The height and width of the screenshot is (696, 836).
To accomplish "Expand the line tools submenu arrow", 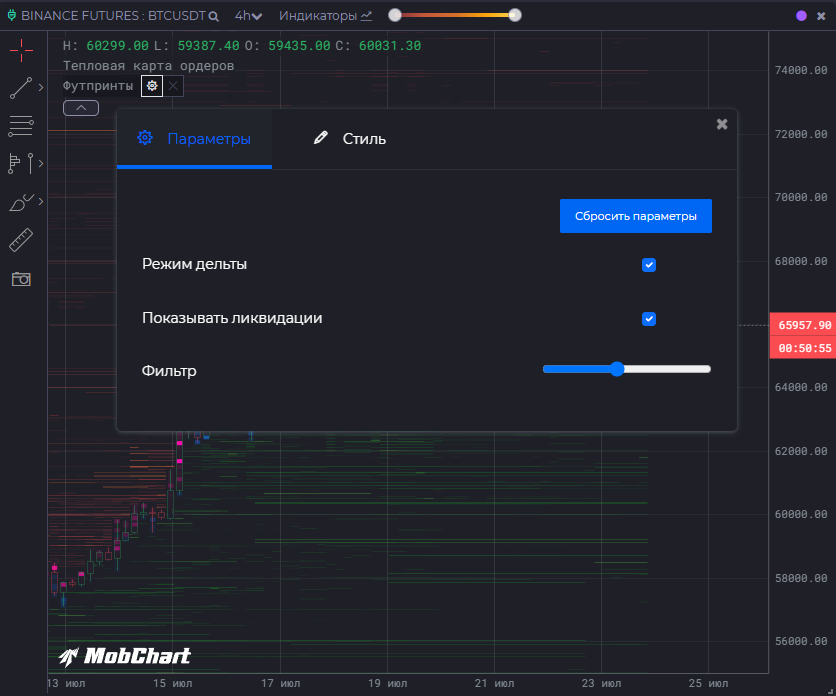I will click(x=41, y=87).
